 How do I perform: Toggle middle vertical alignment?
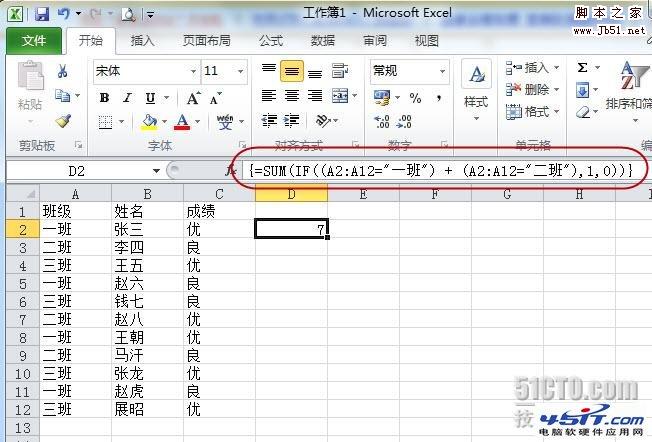[x=291, y=71]
